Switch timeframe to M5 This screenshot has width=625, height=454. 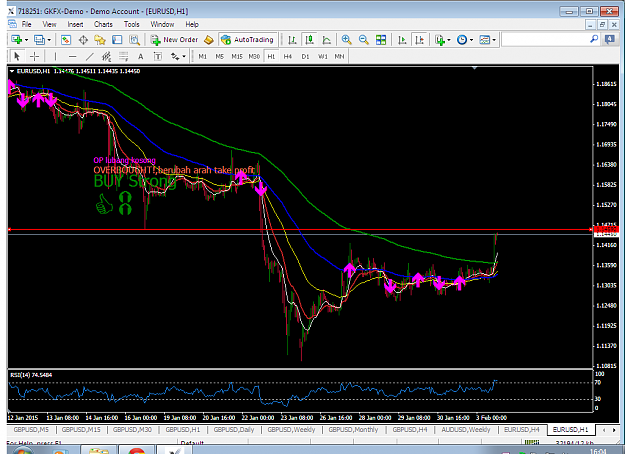pyautogui.click(x=220, y=57)
